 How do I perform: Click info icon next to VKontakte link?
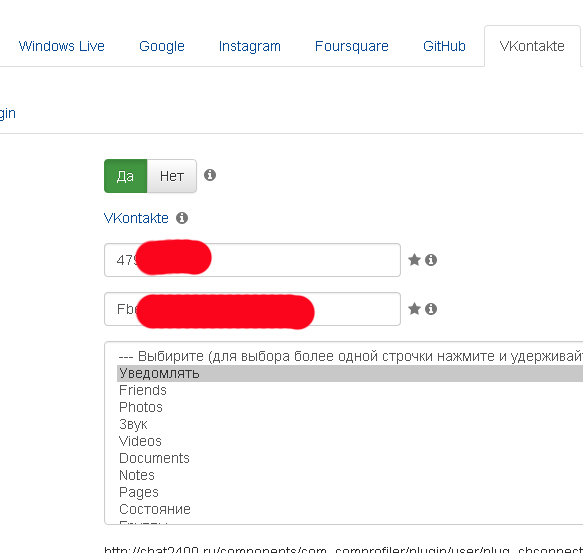[182, 218]
